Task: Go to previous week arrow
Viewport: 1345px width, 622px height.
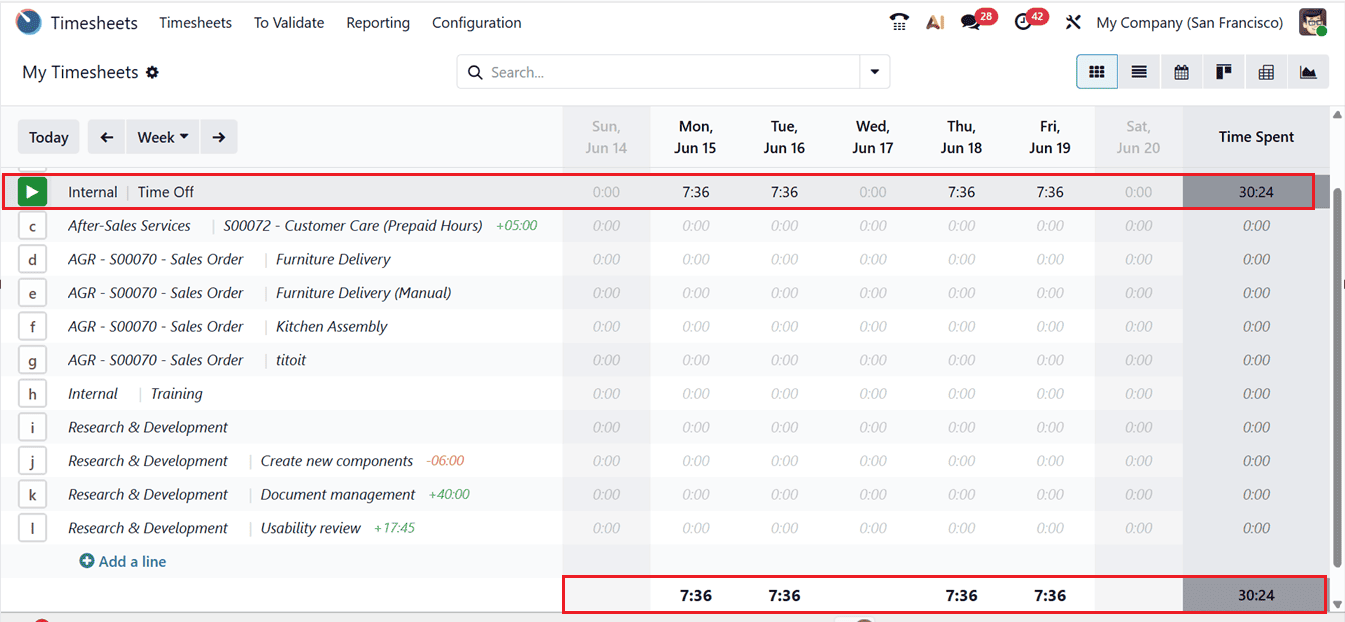Action: (x=107, y=137)
